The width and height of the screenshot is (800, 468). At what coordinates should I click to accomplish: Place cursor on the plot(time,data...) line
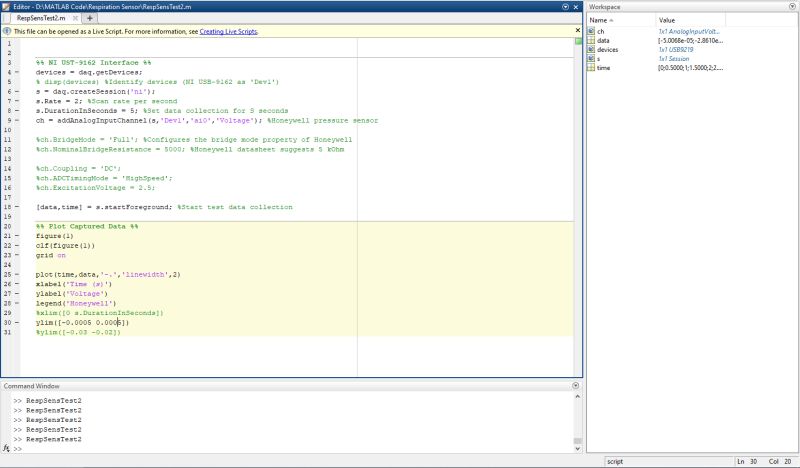tap(108, 274)
